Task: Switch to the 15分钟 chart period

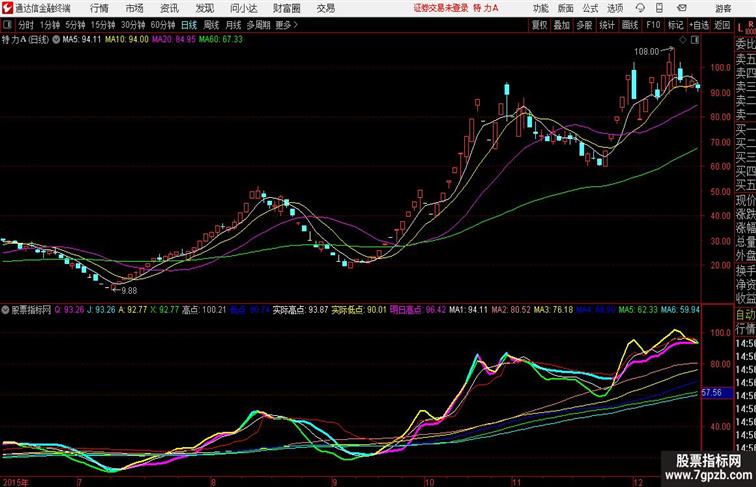Action: click(x=103, y=25)
